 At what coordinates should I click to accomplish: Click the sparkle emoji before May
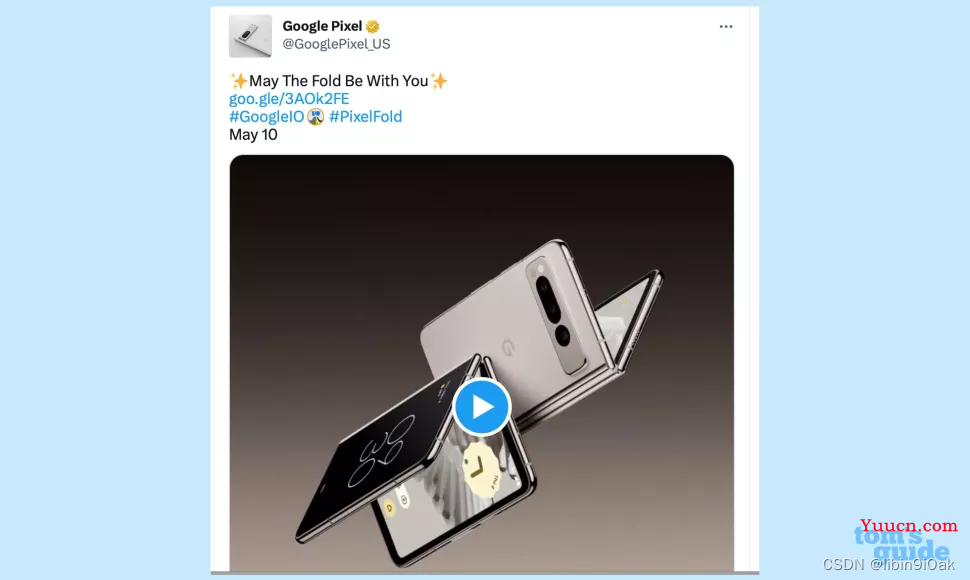(x=238, y=80)
